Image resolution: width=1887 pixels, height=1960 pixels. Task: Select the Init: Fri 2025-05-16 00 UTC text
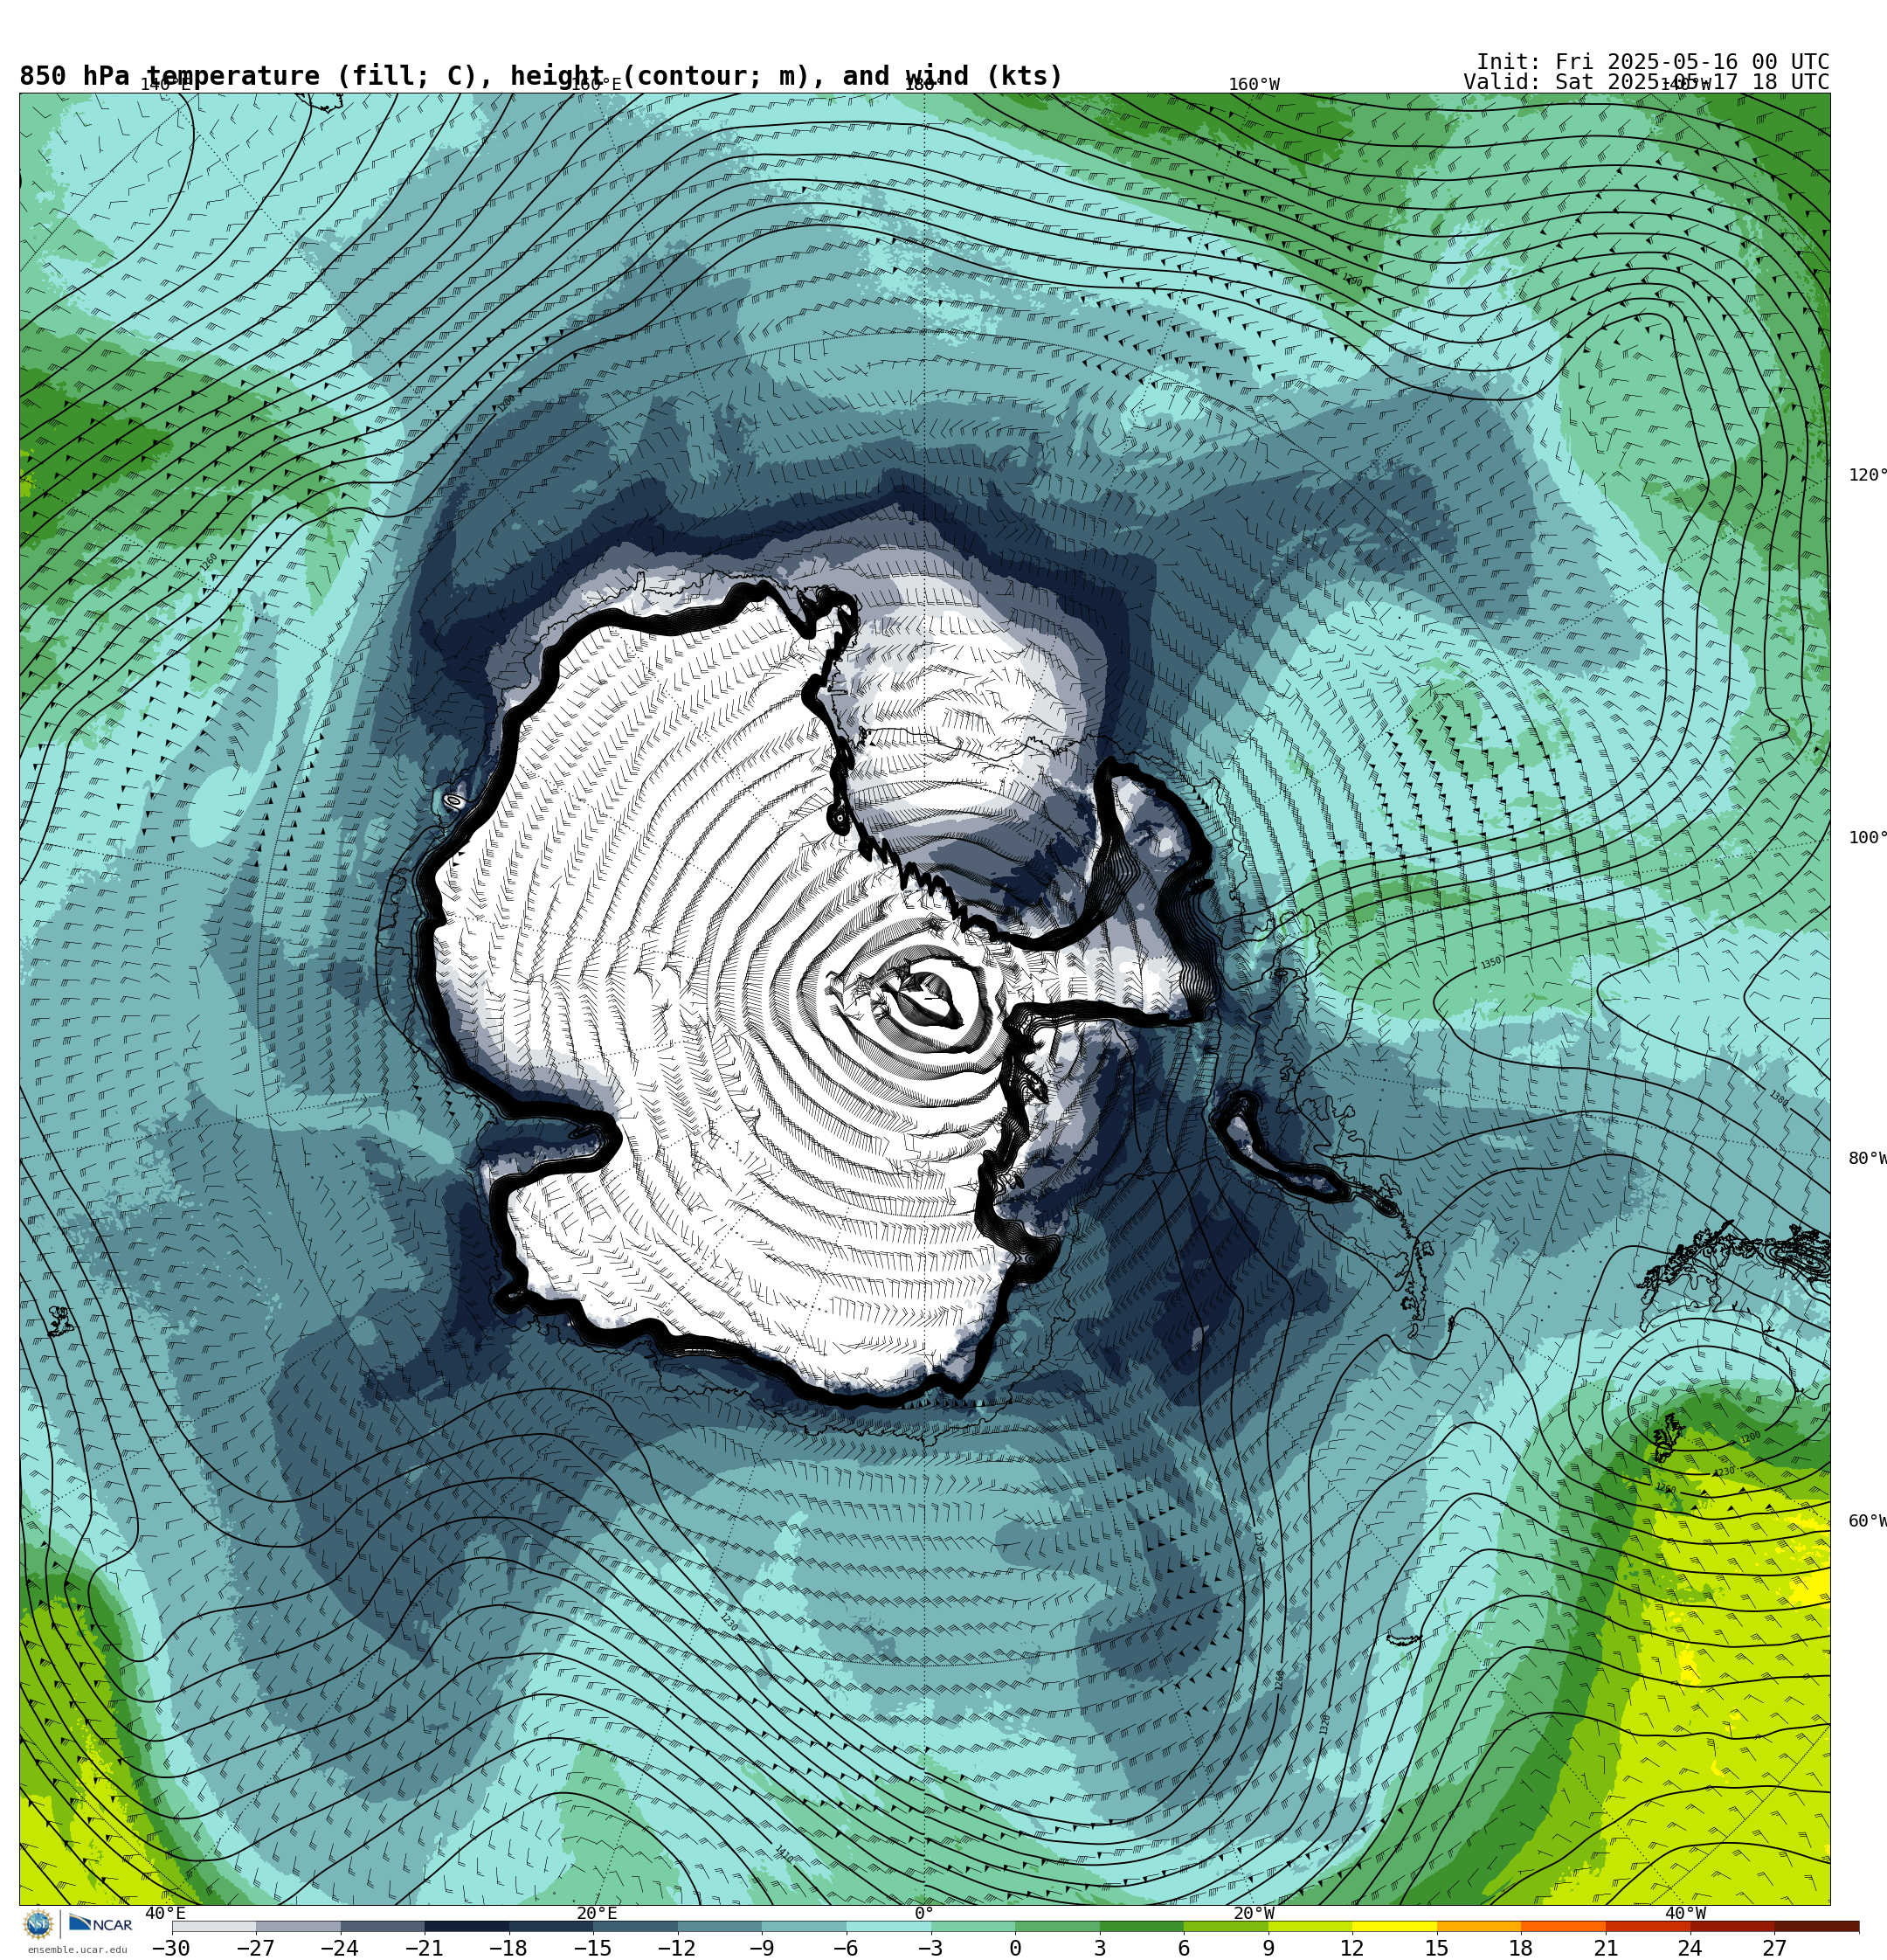[x=1652, y=62]
